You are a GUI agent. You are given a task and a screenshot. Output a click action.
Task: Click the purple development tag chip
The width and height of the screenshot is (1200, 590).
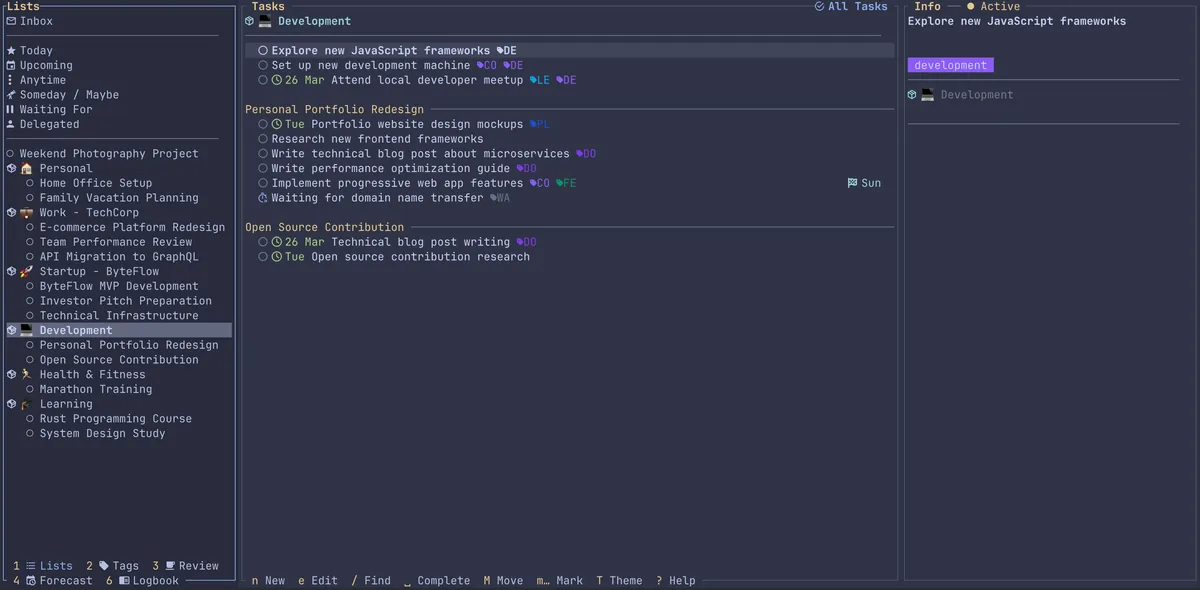951,65
